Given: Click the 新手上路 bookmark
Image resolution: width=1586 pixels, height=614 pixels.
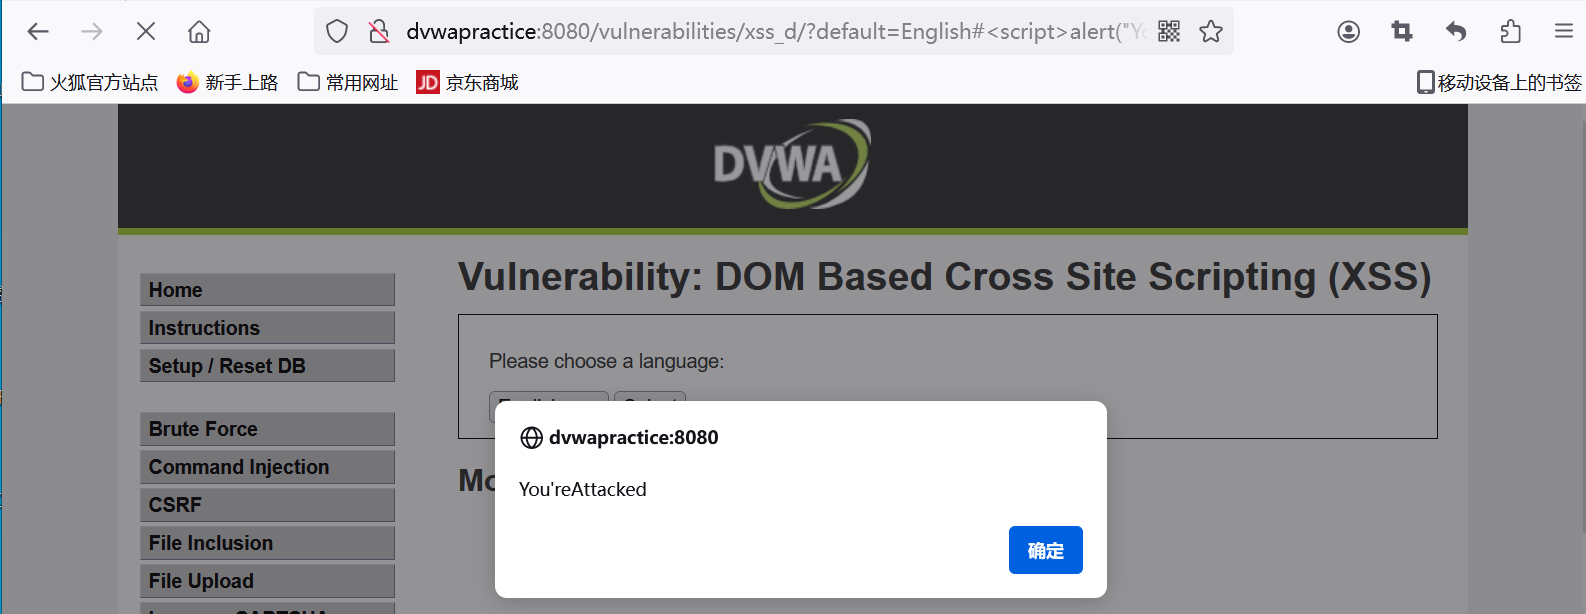Looking at the screenshot, I should pos(227,82).
